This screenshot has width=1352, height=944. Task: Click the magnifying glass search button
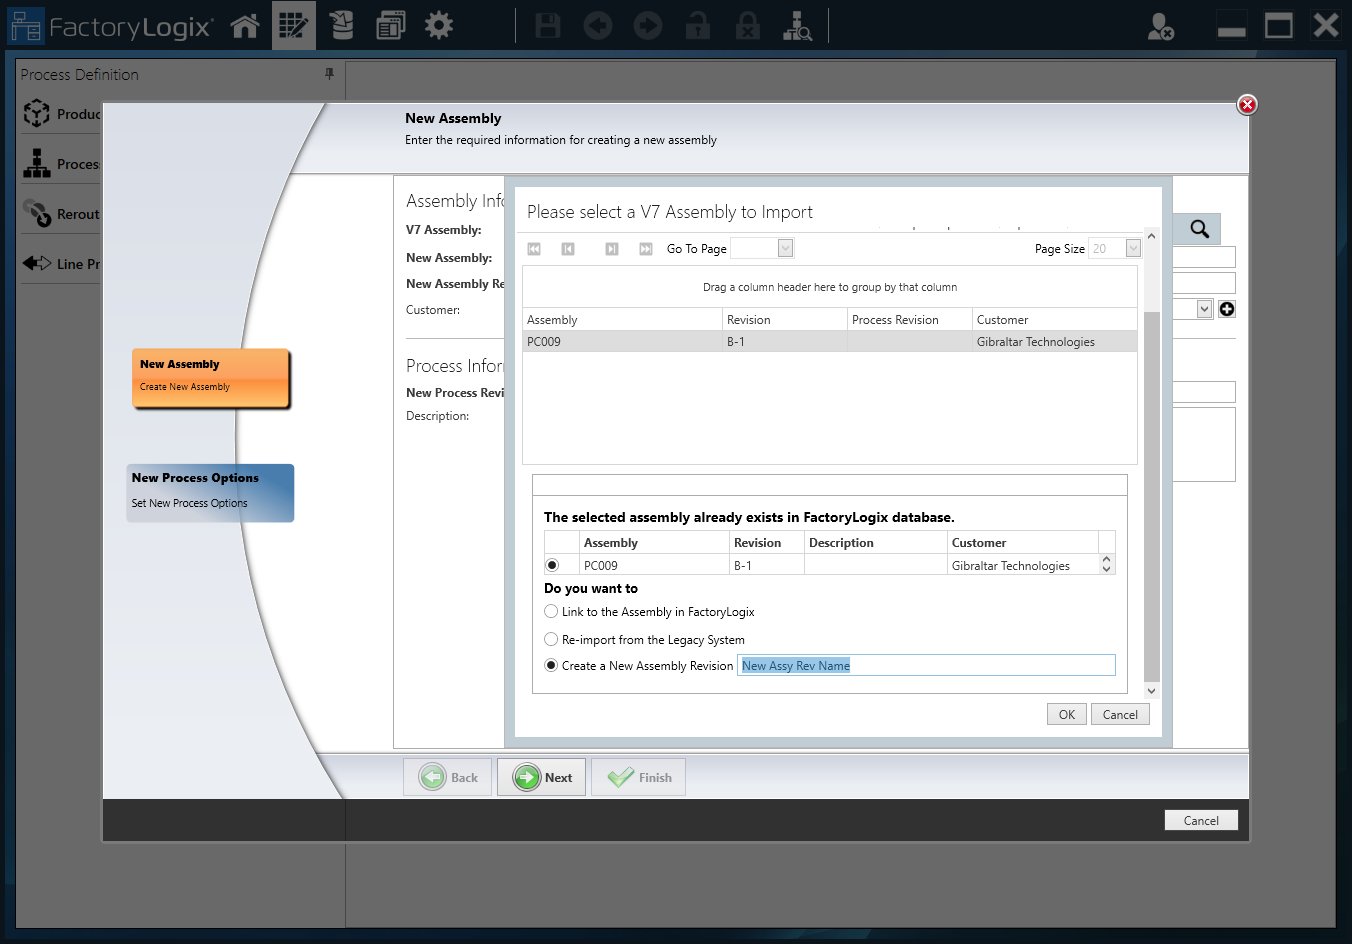point(1199,229)
